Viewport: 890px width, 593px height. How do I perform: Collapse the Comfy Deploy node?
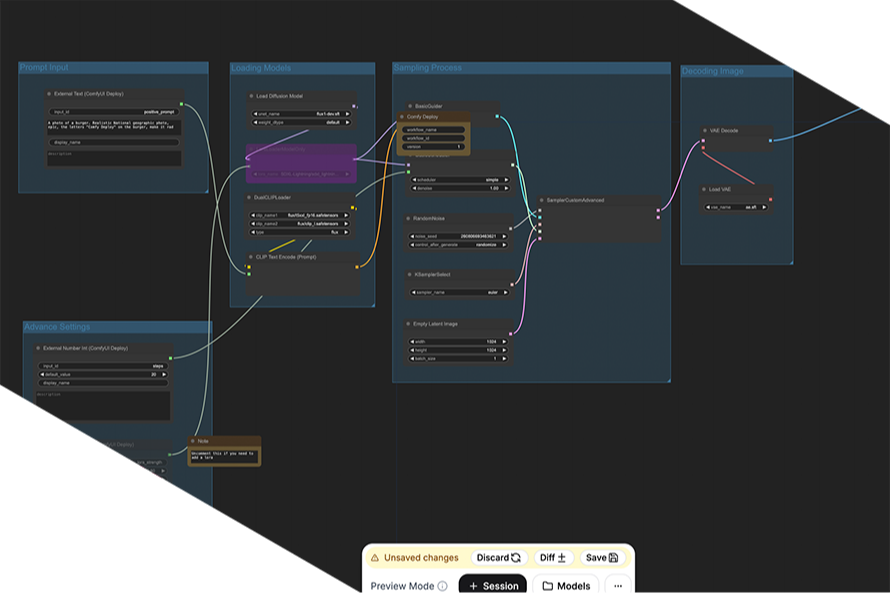(x=403, y=118)
